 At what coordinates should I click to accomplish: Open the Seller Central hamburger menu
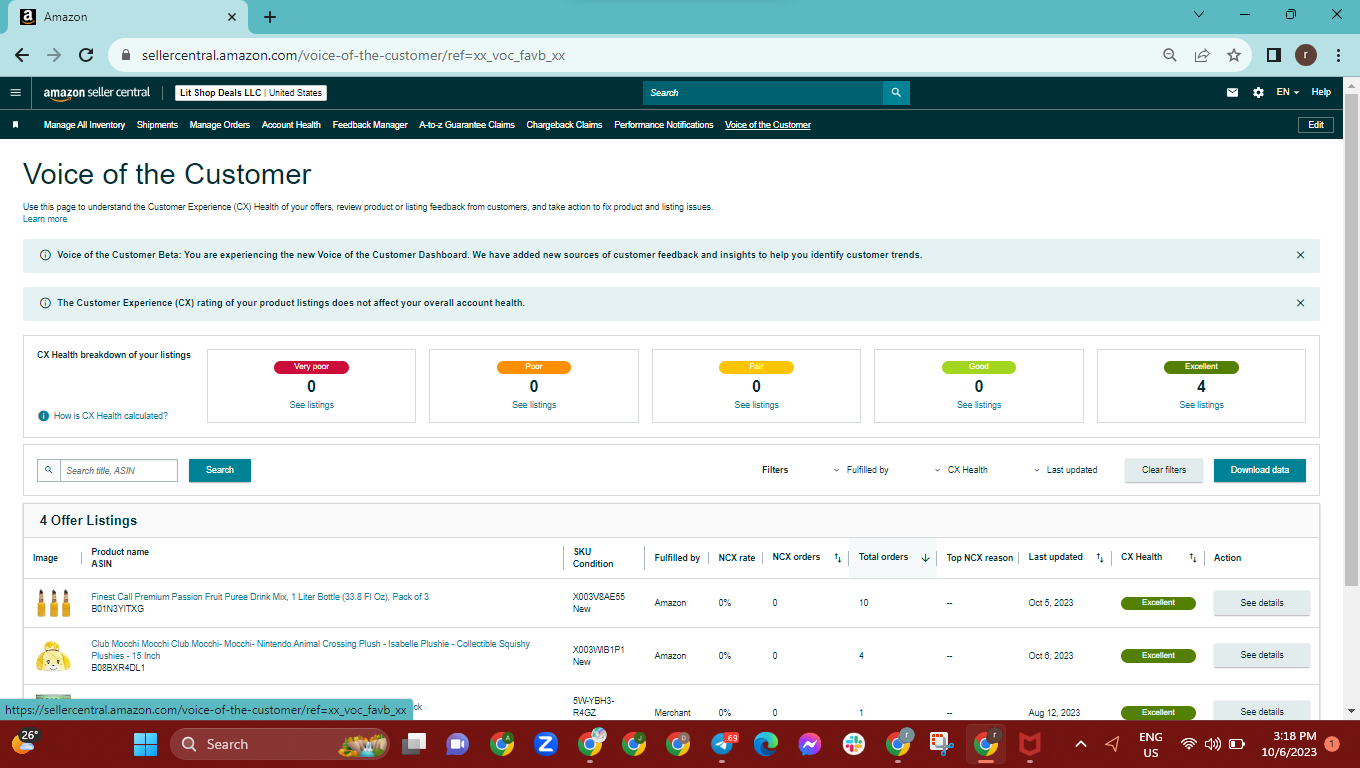[15, 92]
